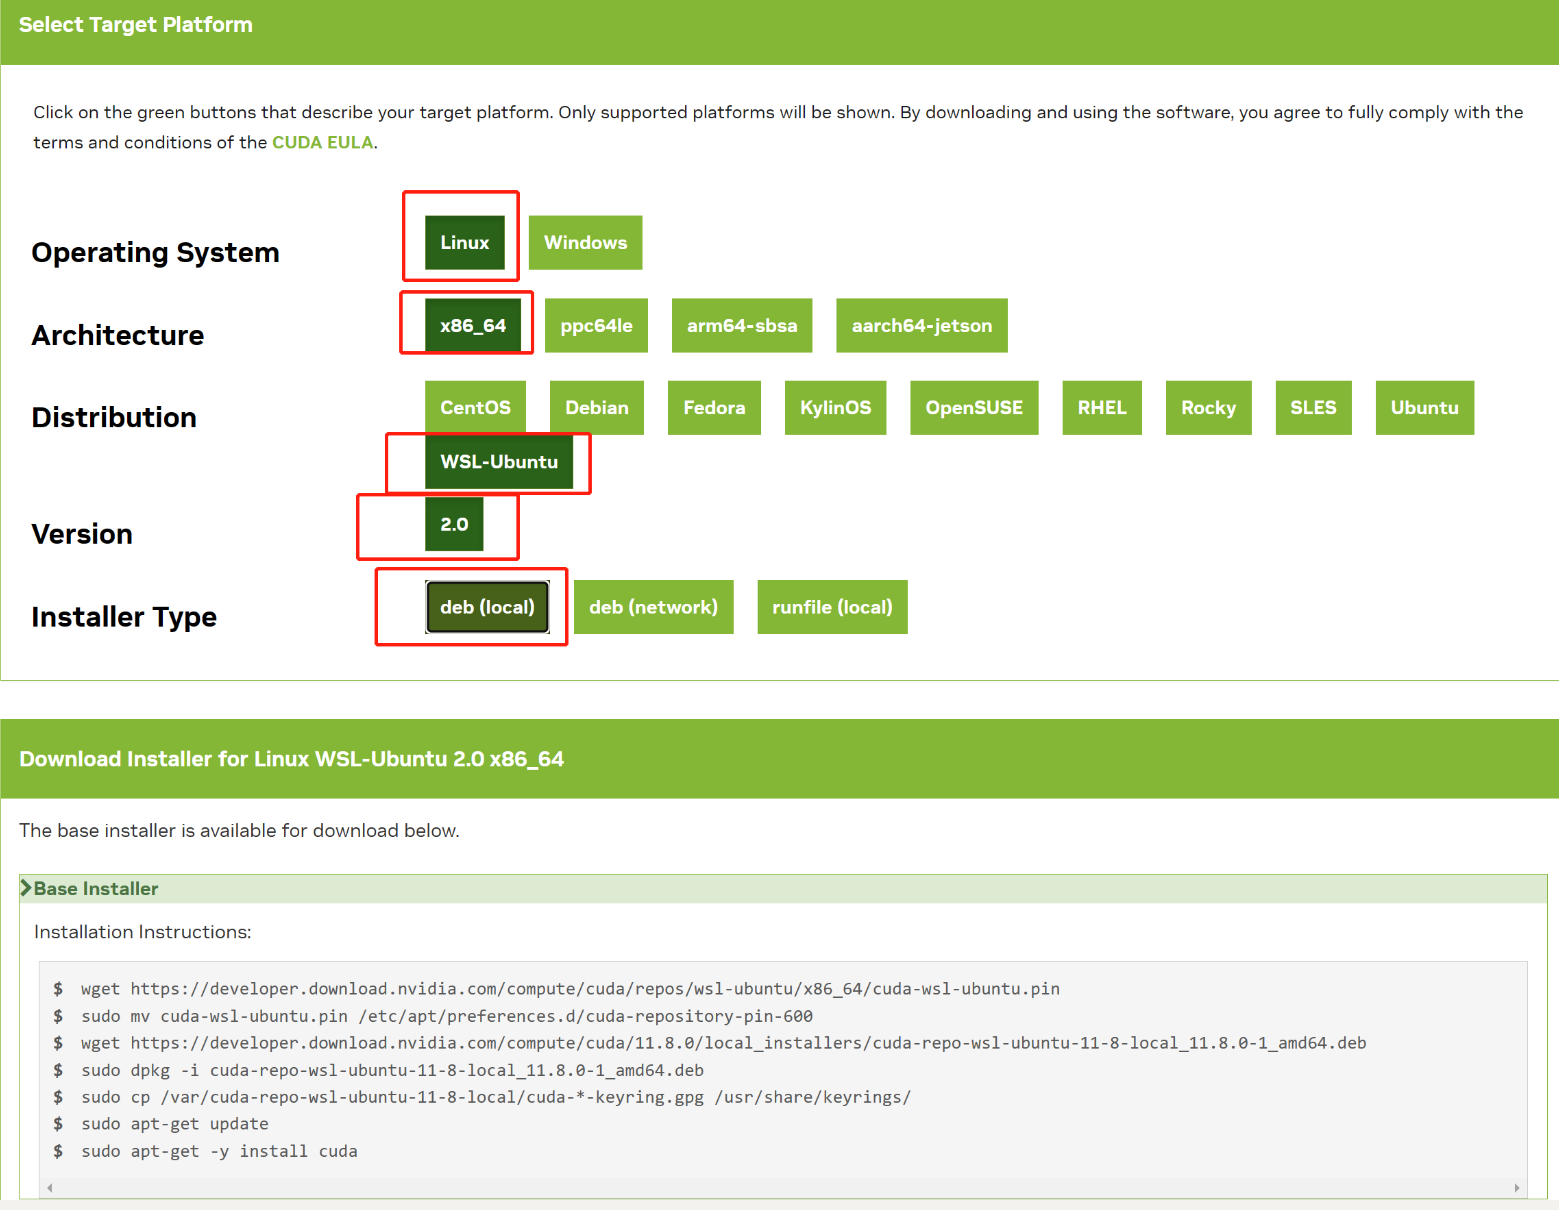Select WSL-Ubuntu distribution
Viewport: 1559px width, 1210px height.
[499, 462]
